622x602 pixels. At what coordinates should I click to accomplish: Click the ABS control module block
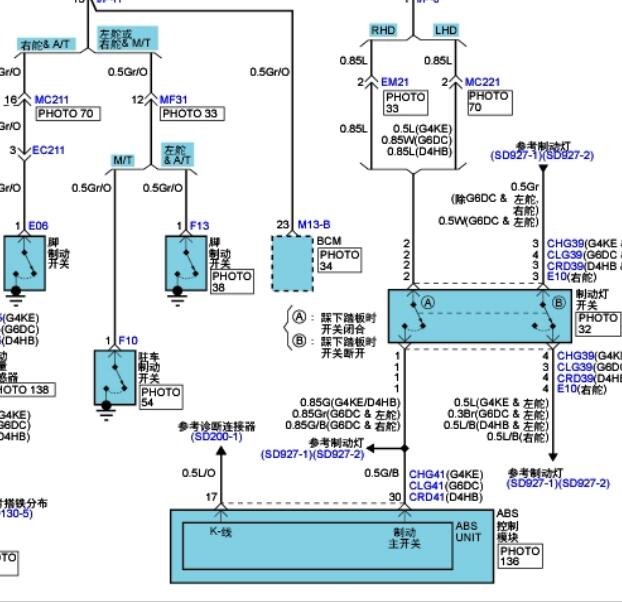(x=332, y=546)
